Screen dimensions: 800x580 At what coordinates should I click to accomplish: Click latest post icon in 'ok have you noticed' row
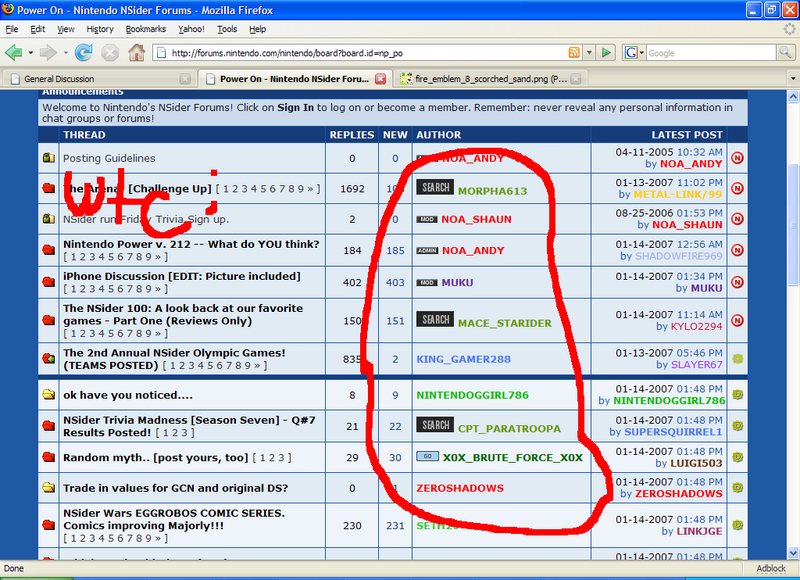click(x=737, y=394)
